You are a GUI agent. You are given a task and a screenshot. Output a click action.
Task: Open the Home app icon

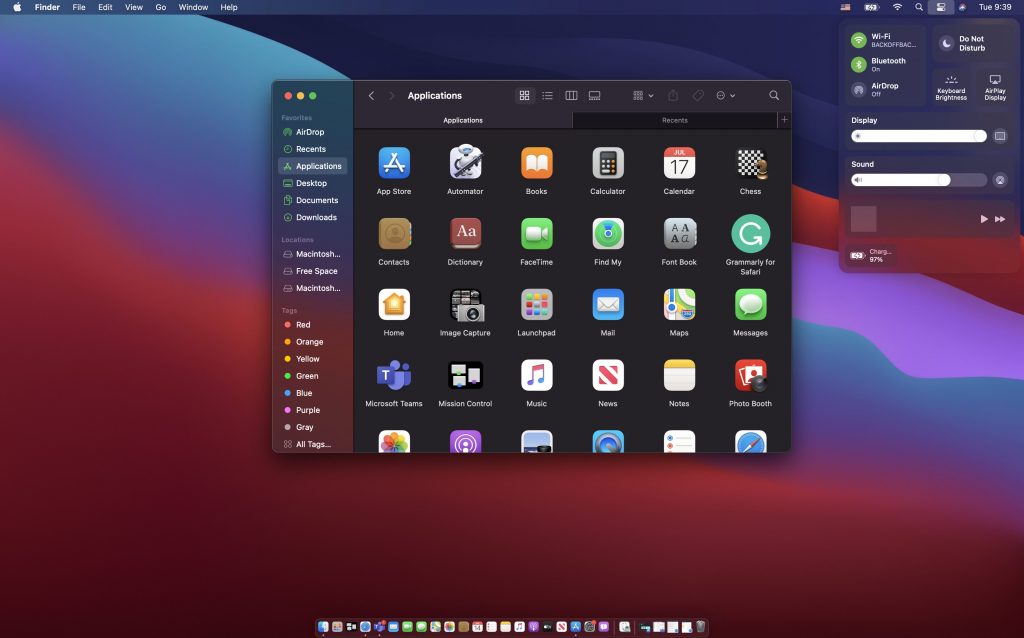[394, 304]
